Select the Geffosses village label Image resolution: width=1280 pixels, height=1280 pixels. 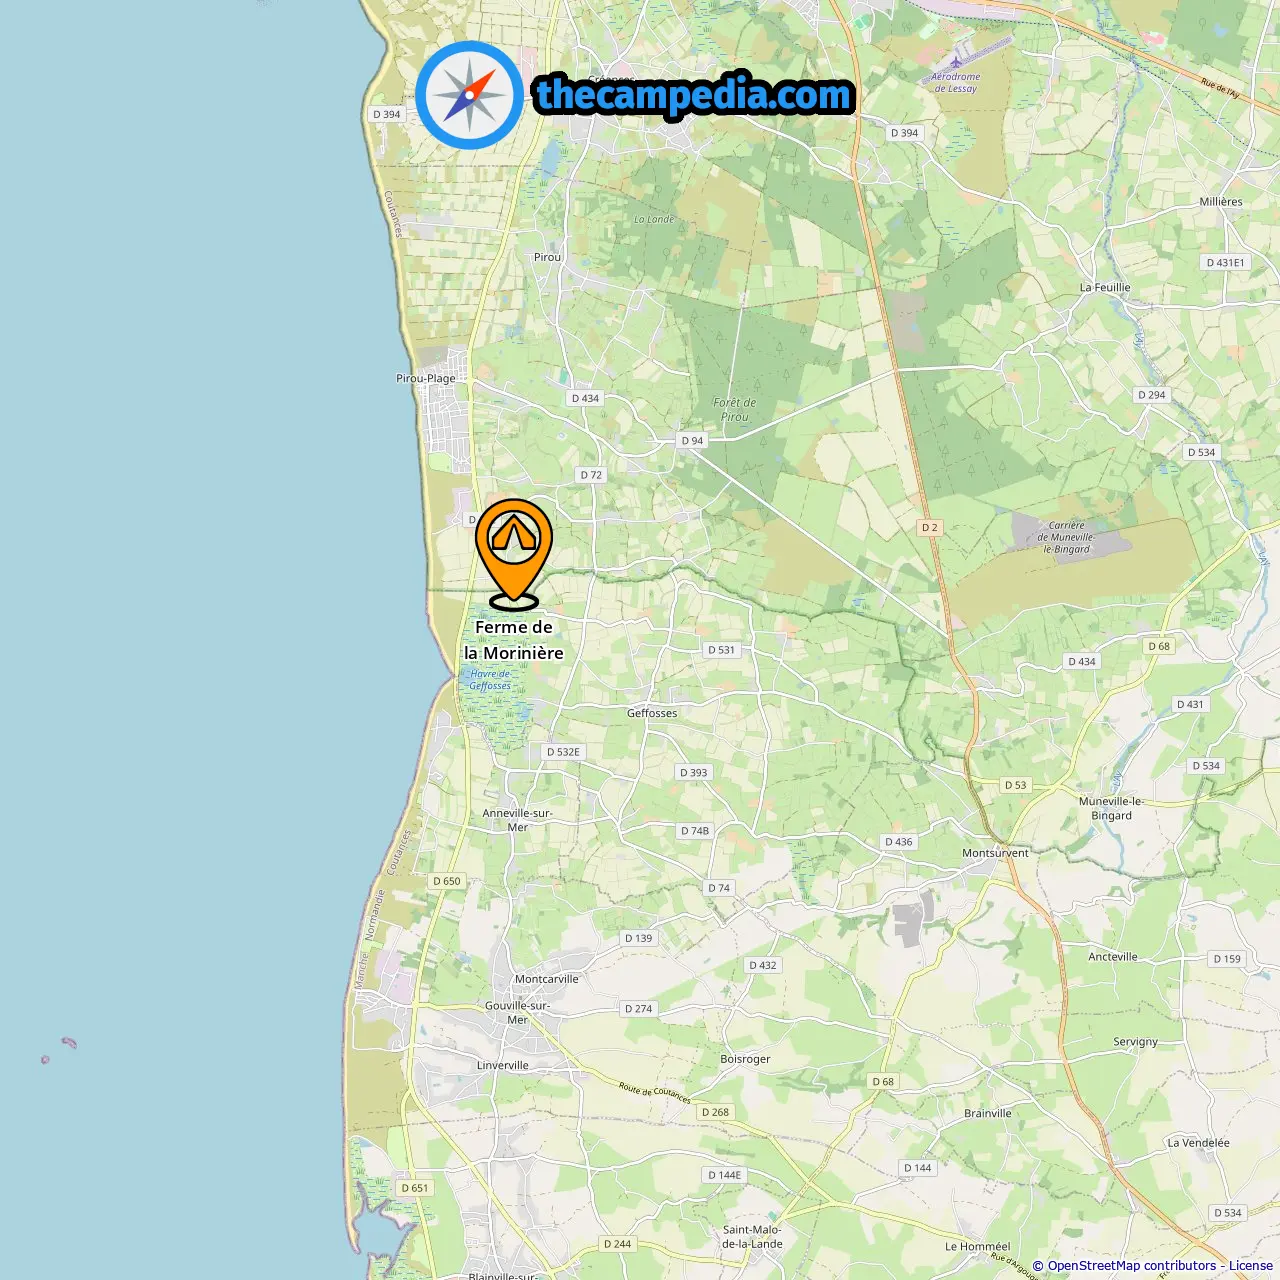click(x=652, y=713)
